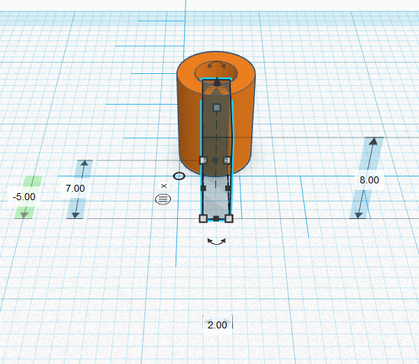Click the rotation arrow below the gray box
Viewport: 419px width, 364px height.
pyautogui.click(x=217, y=242)
